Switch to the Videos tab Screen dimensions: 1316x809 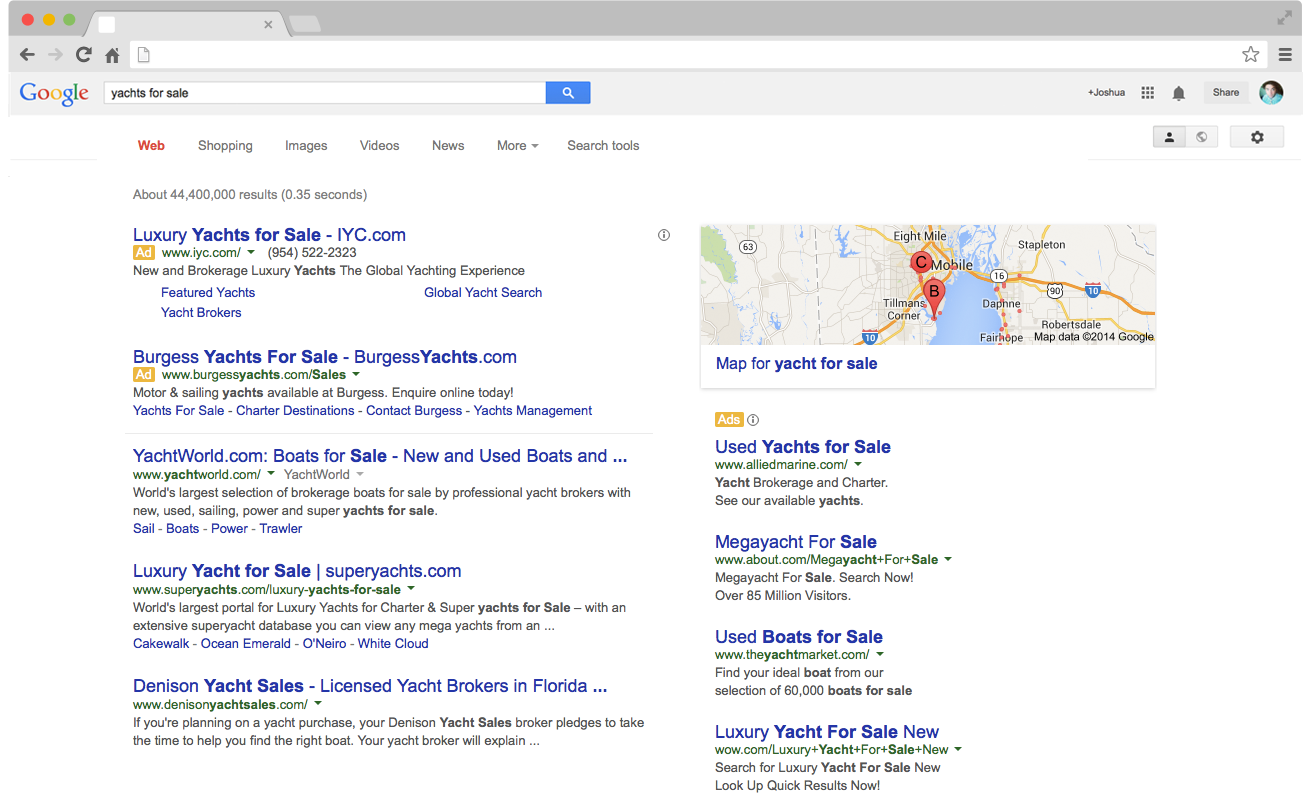pyautogui.click(x=380, y=146)
